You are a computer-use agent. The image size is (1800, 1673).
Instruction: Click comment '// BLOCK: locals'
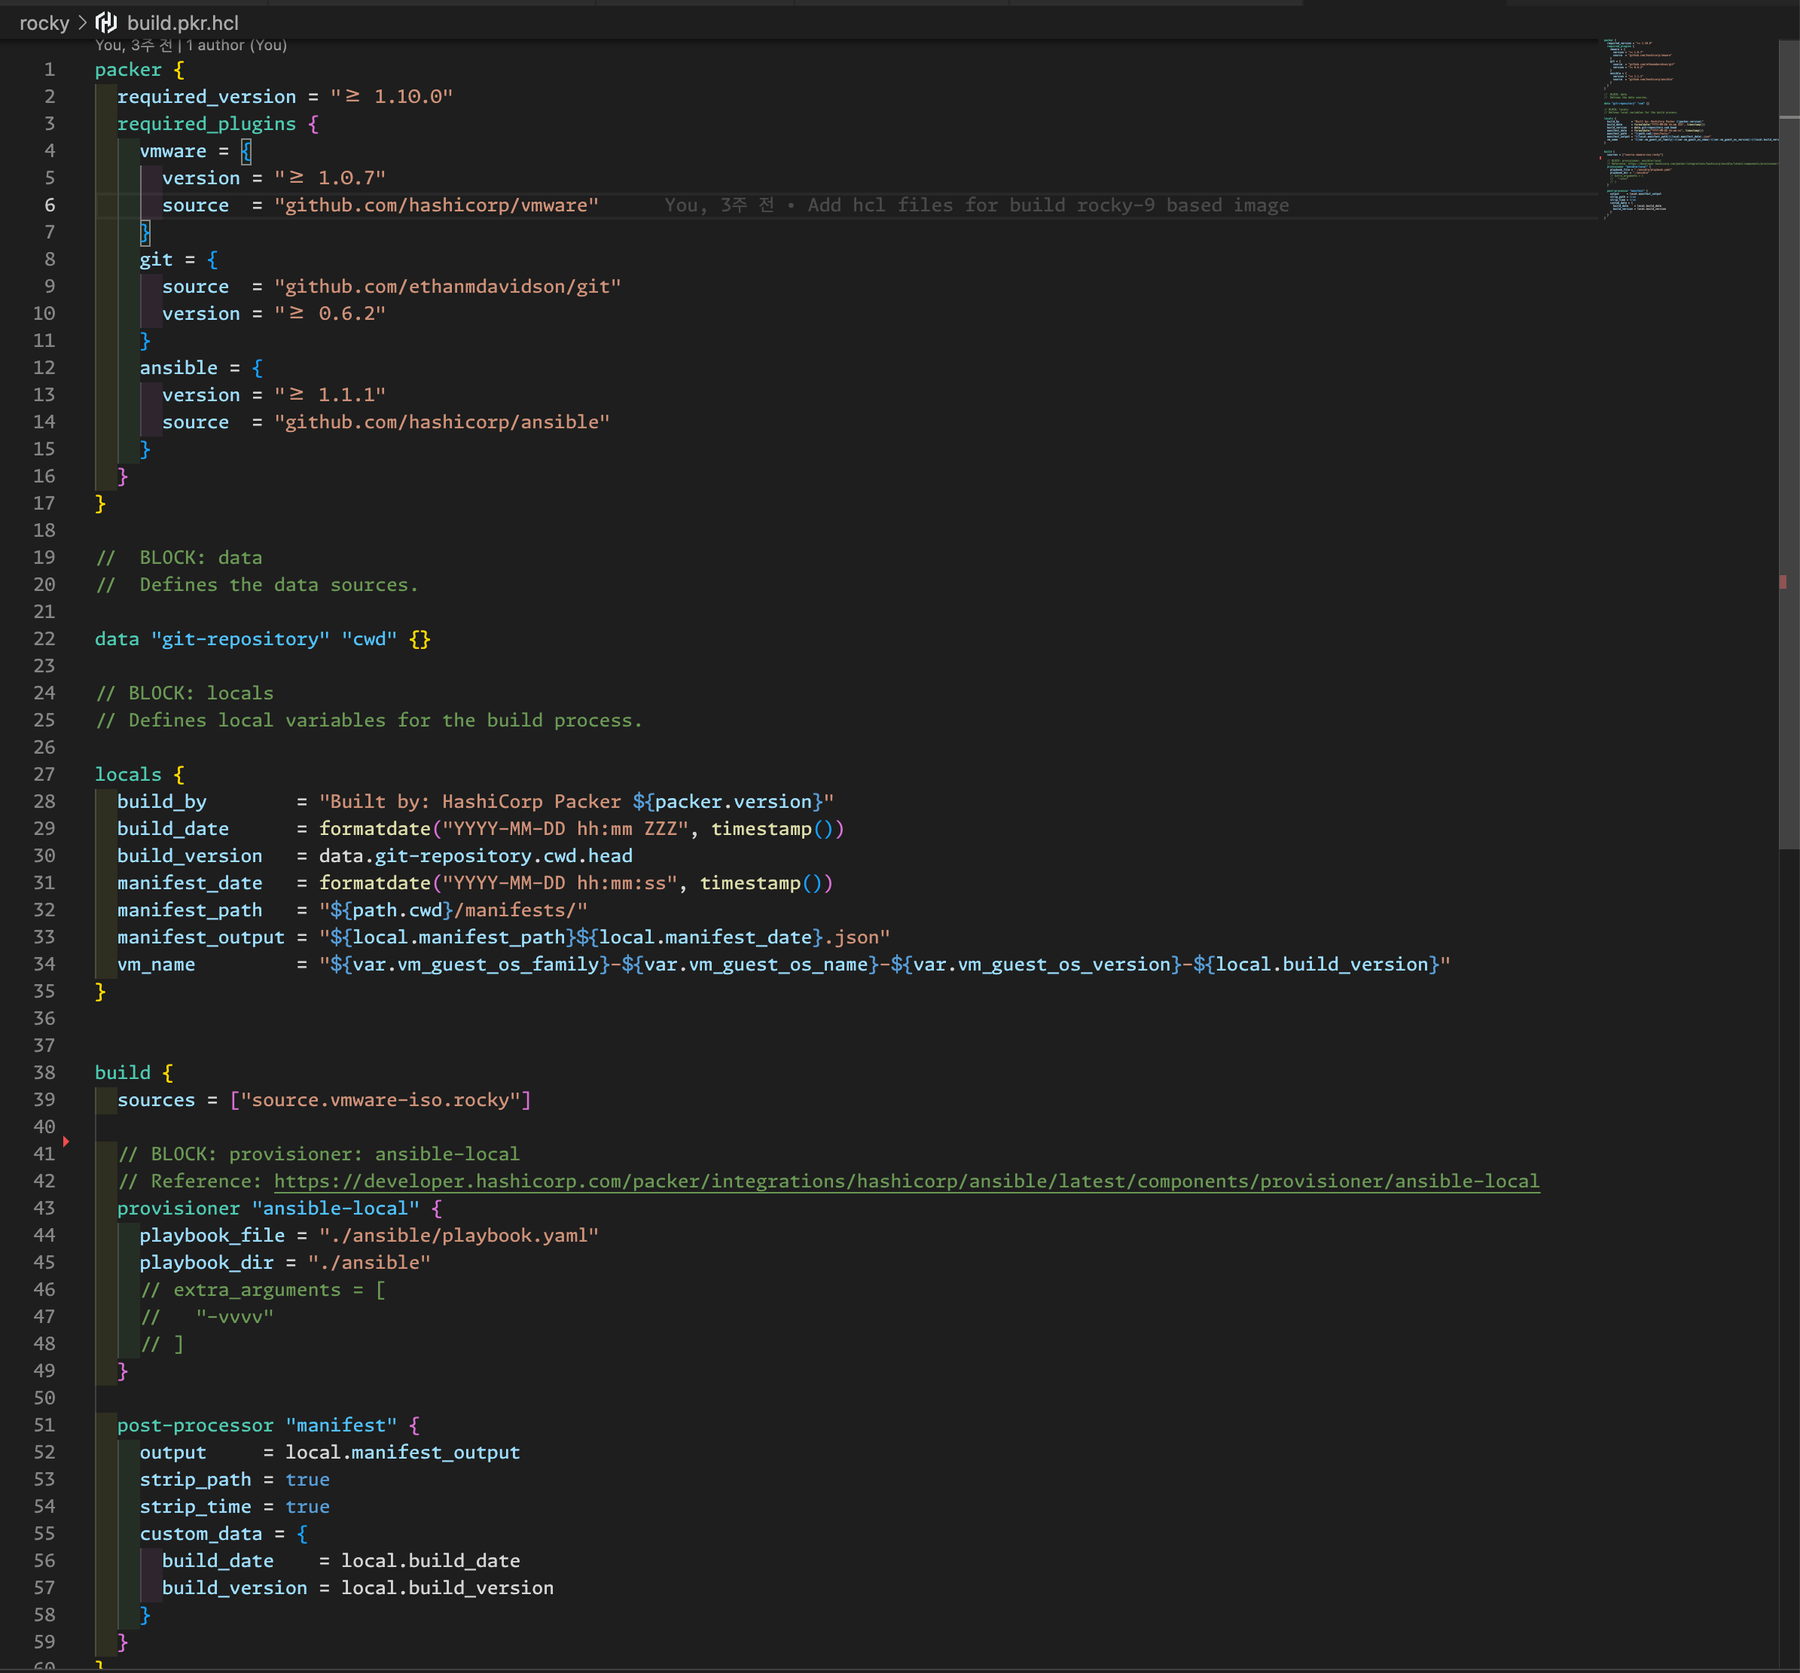pos(184,693)
